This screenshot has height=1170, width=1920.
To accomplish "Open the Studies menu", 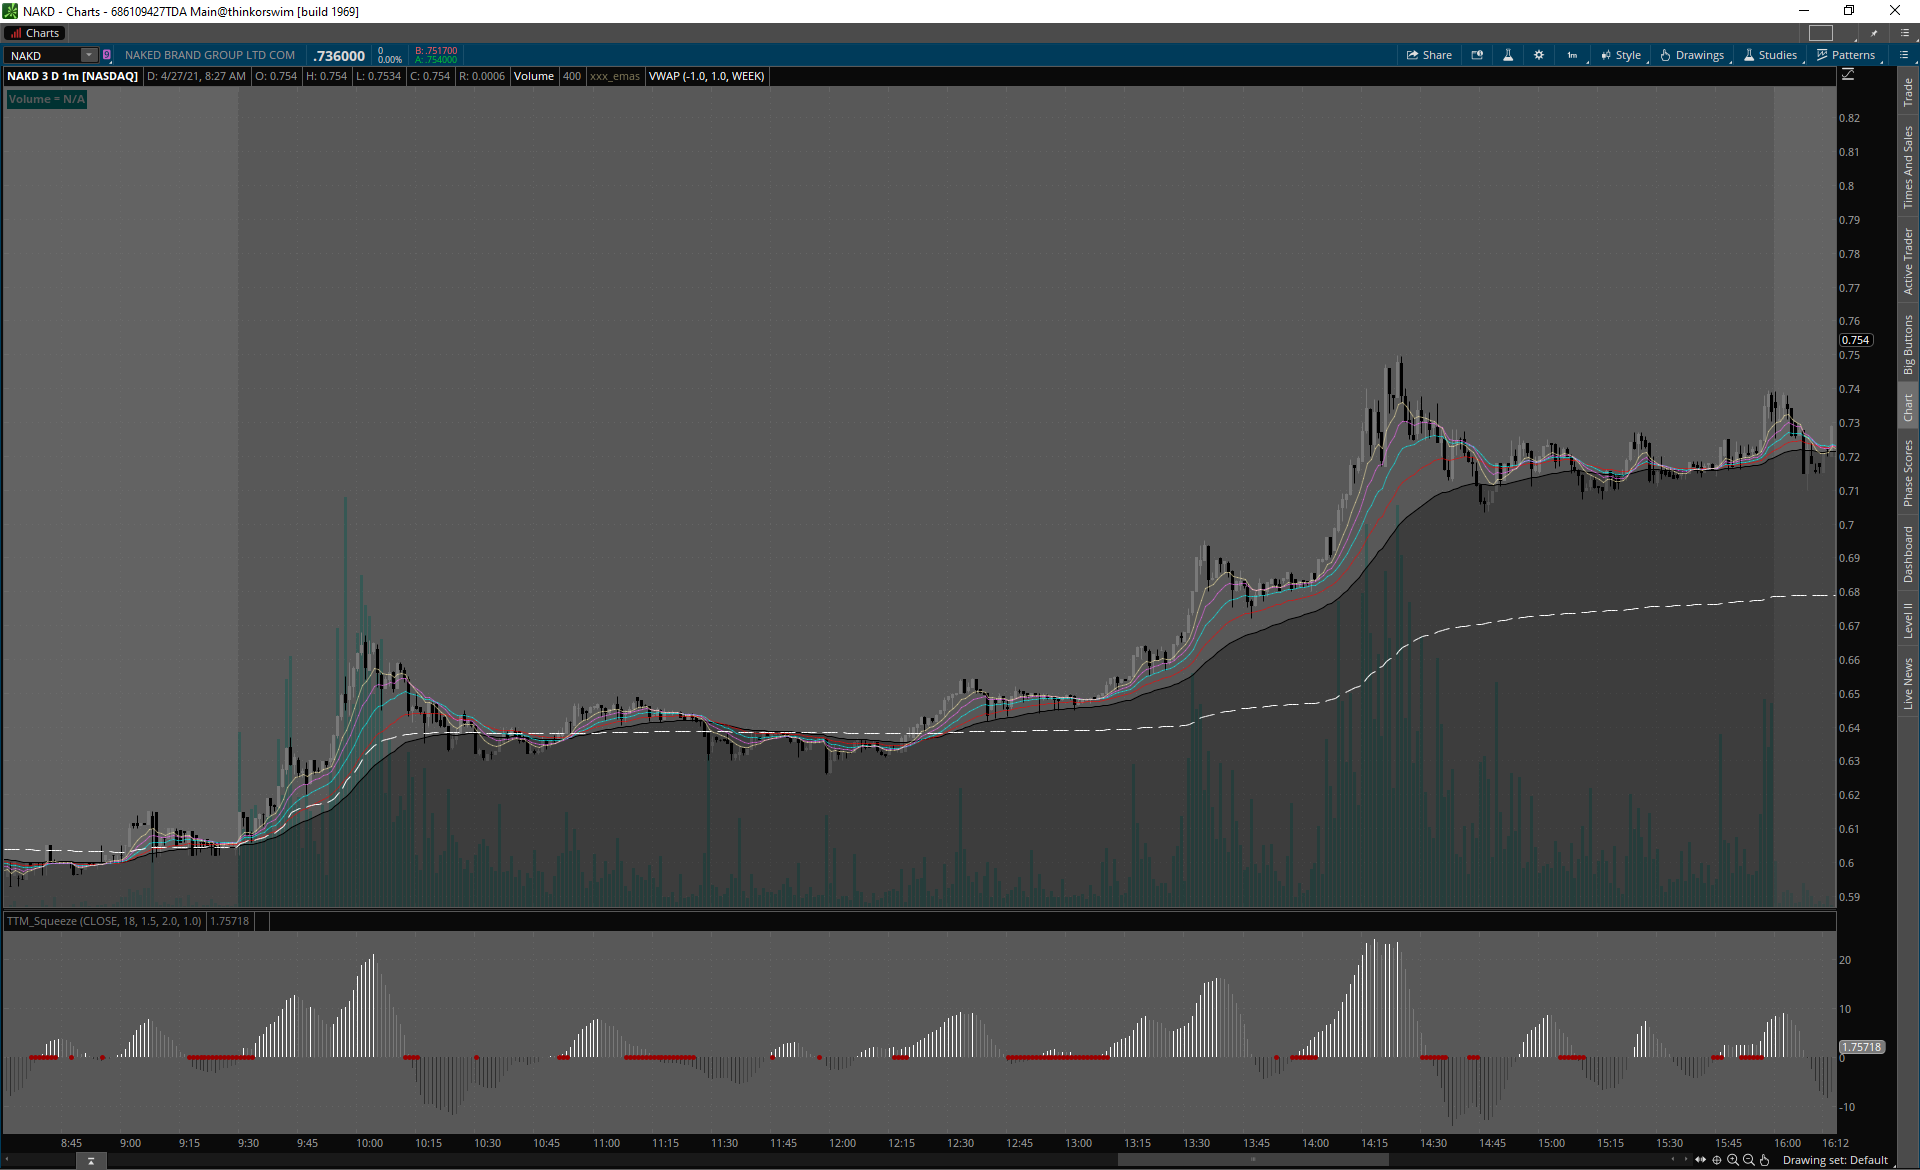I will tap(1770, 55).
